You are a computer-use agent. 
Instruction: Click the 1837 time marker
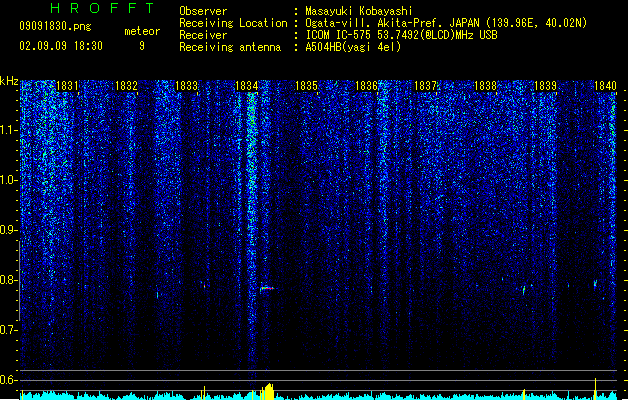point(425,86)
